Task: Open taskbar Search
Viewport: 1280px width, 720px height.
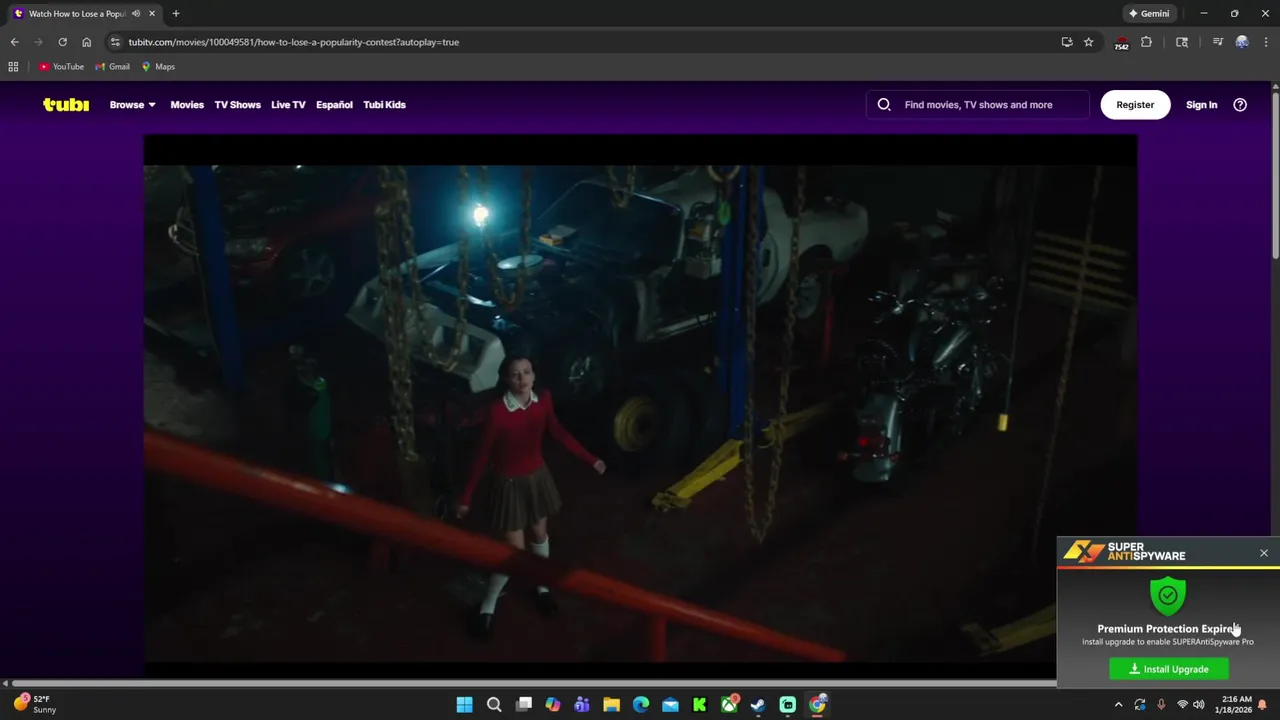Action: (x=494, y=705)
